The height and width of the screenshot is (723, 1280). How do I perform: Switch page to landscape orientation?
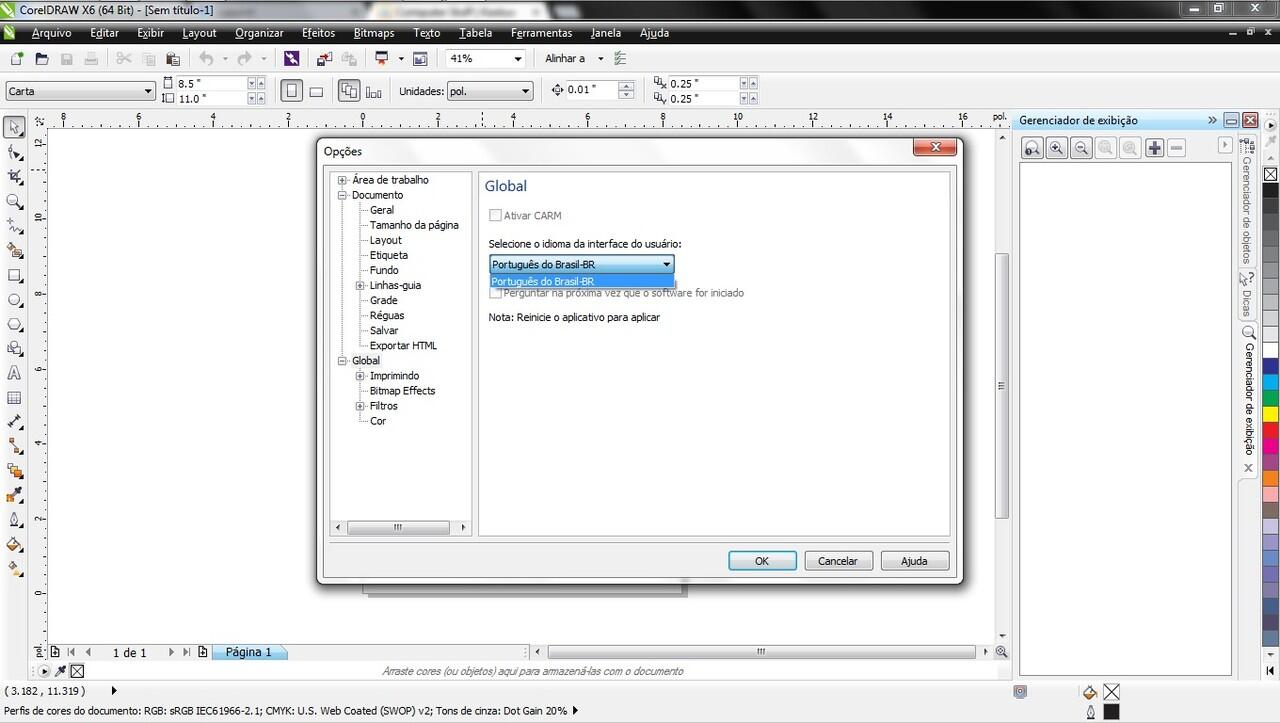click(x=316, y=91)
